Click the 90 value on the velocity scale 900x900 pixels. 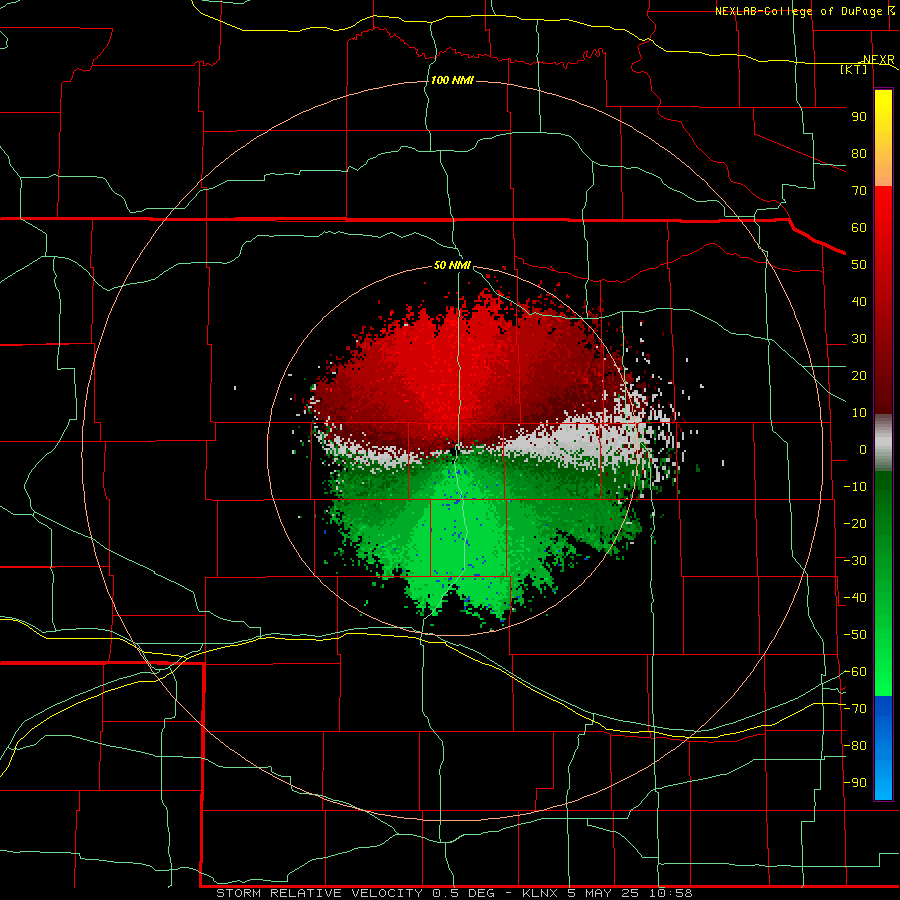[859, 117]
